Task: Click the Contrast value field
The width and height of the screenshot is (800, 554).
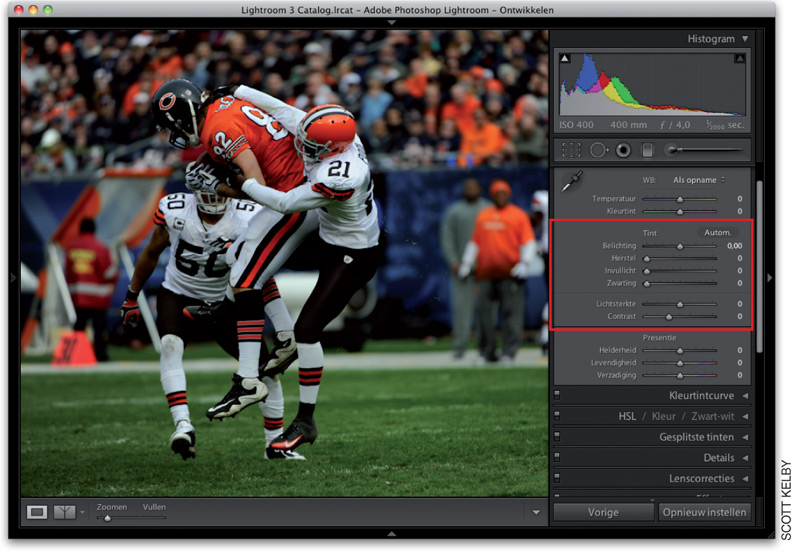Action: tap(739, 316)
